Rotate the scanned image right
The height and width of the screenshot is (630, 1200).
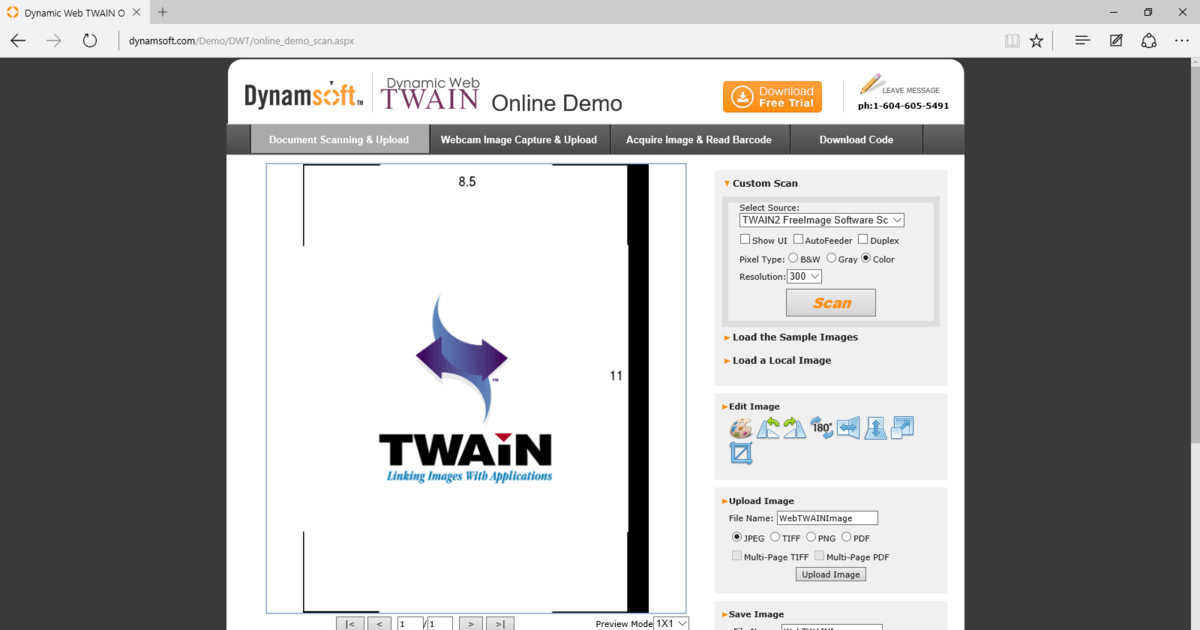point(794,428)
